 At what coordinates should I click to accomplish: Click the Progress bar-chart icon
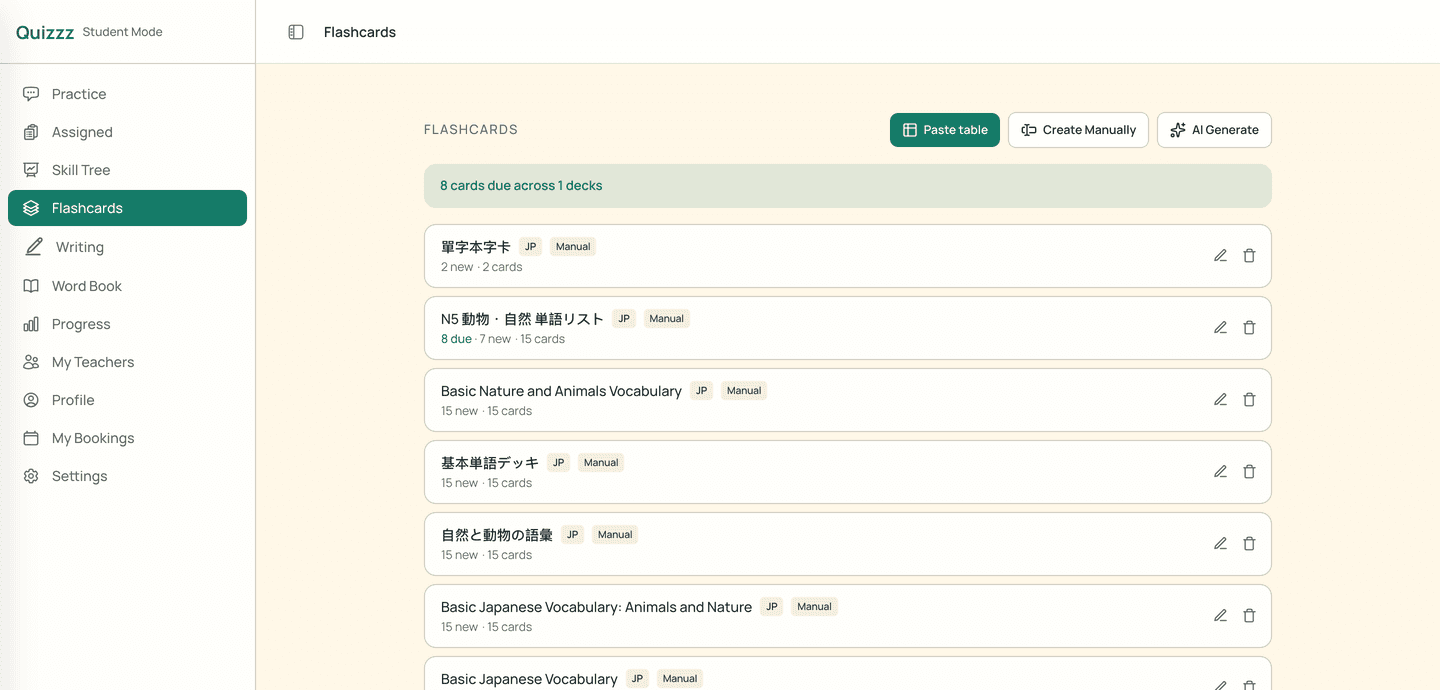tap(31, 324)
